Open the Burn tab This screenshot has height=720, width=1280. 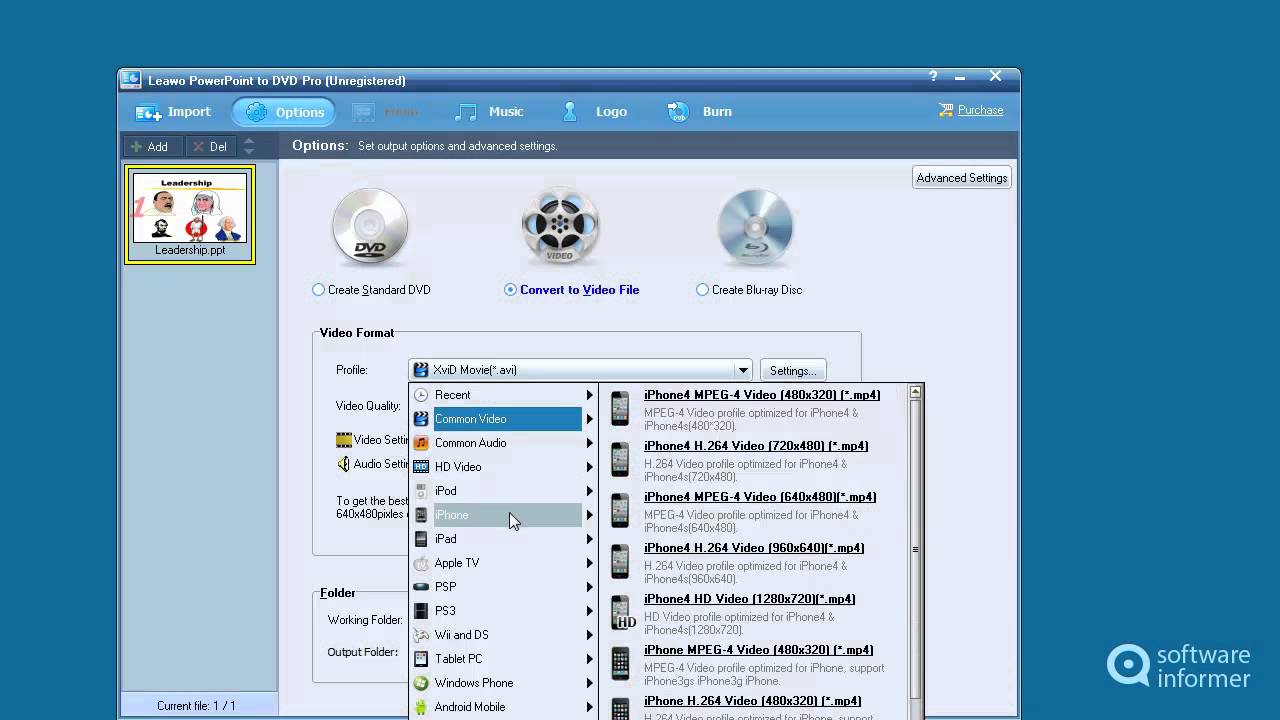pyautogui.click(x=700, y=112)
